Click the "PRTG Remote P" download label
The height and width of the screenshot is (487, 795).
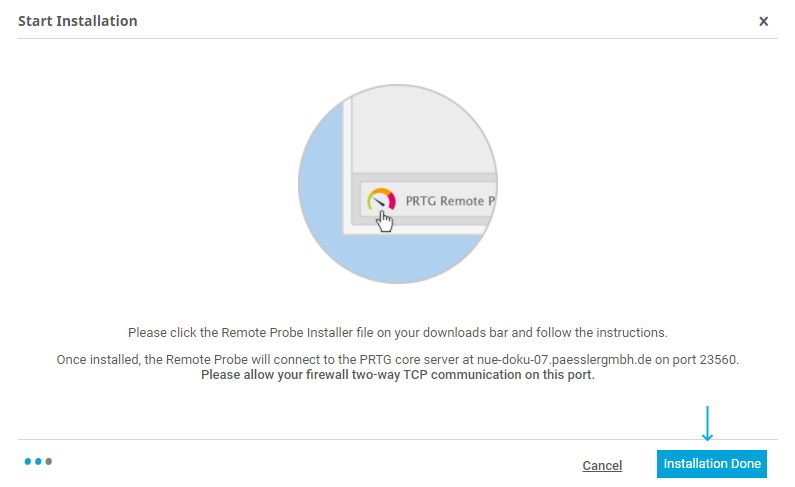click(450, 201)
